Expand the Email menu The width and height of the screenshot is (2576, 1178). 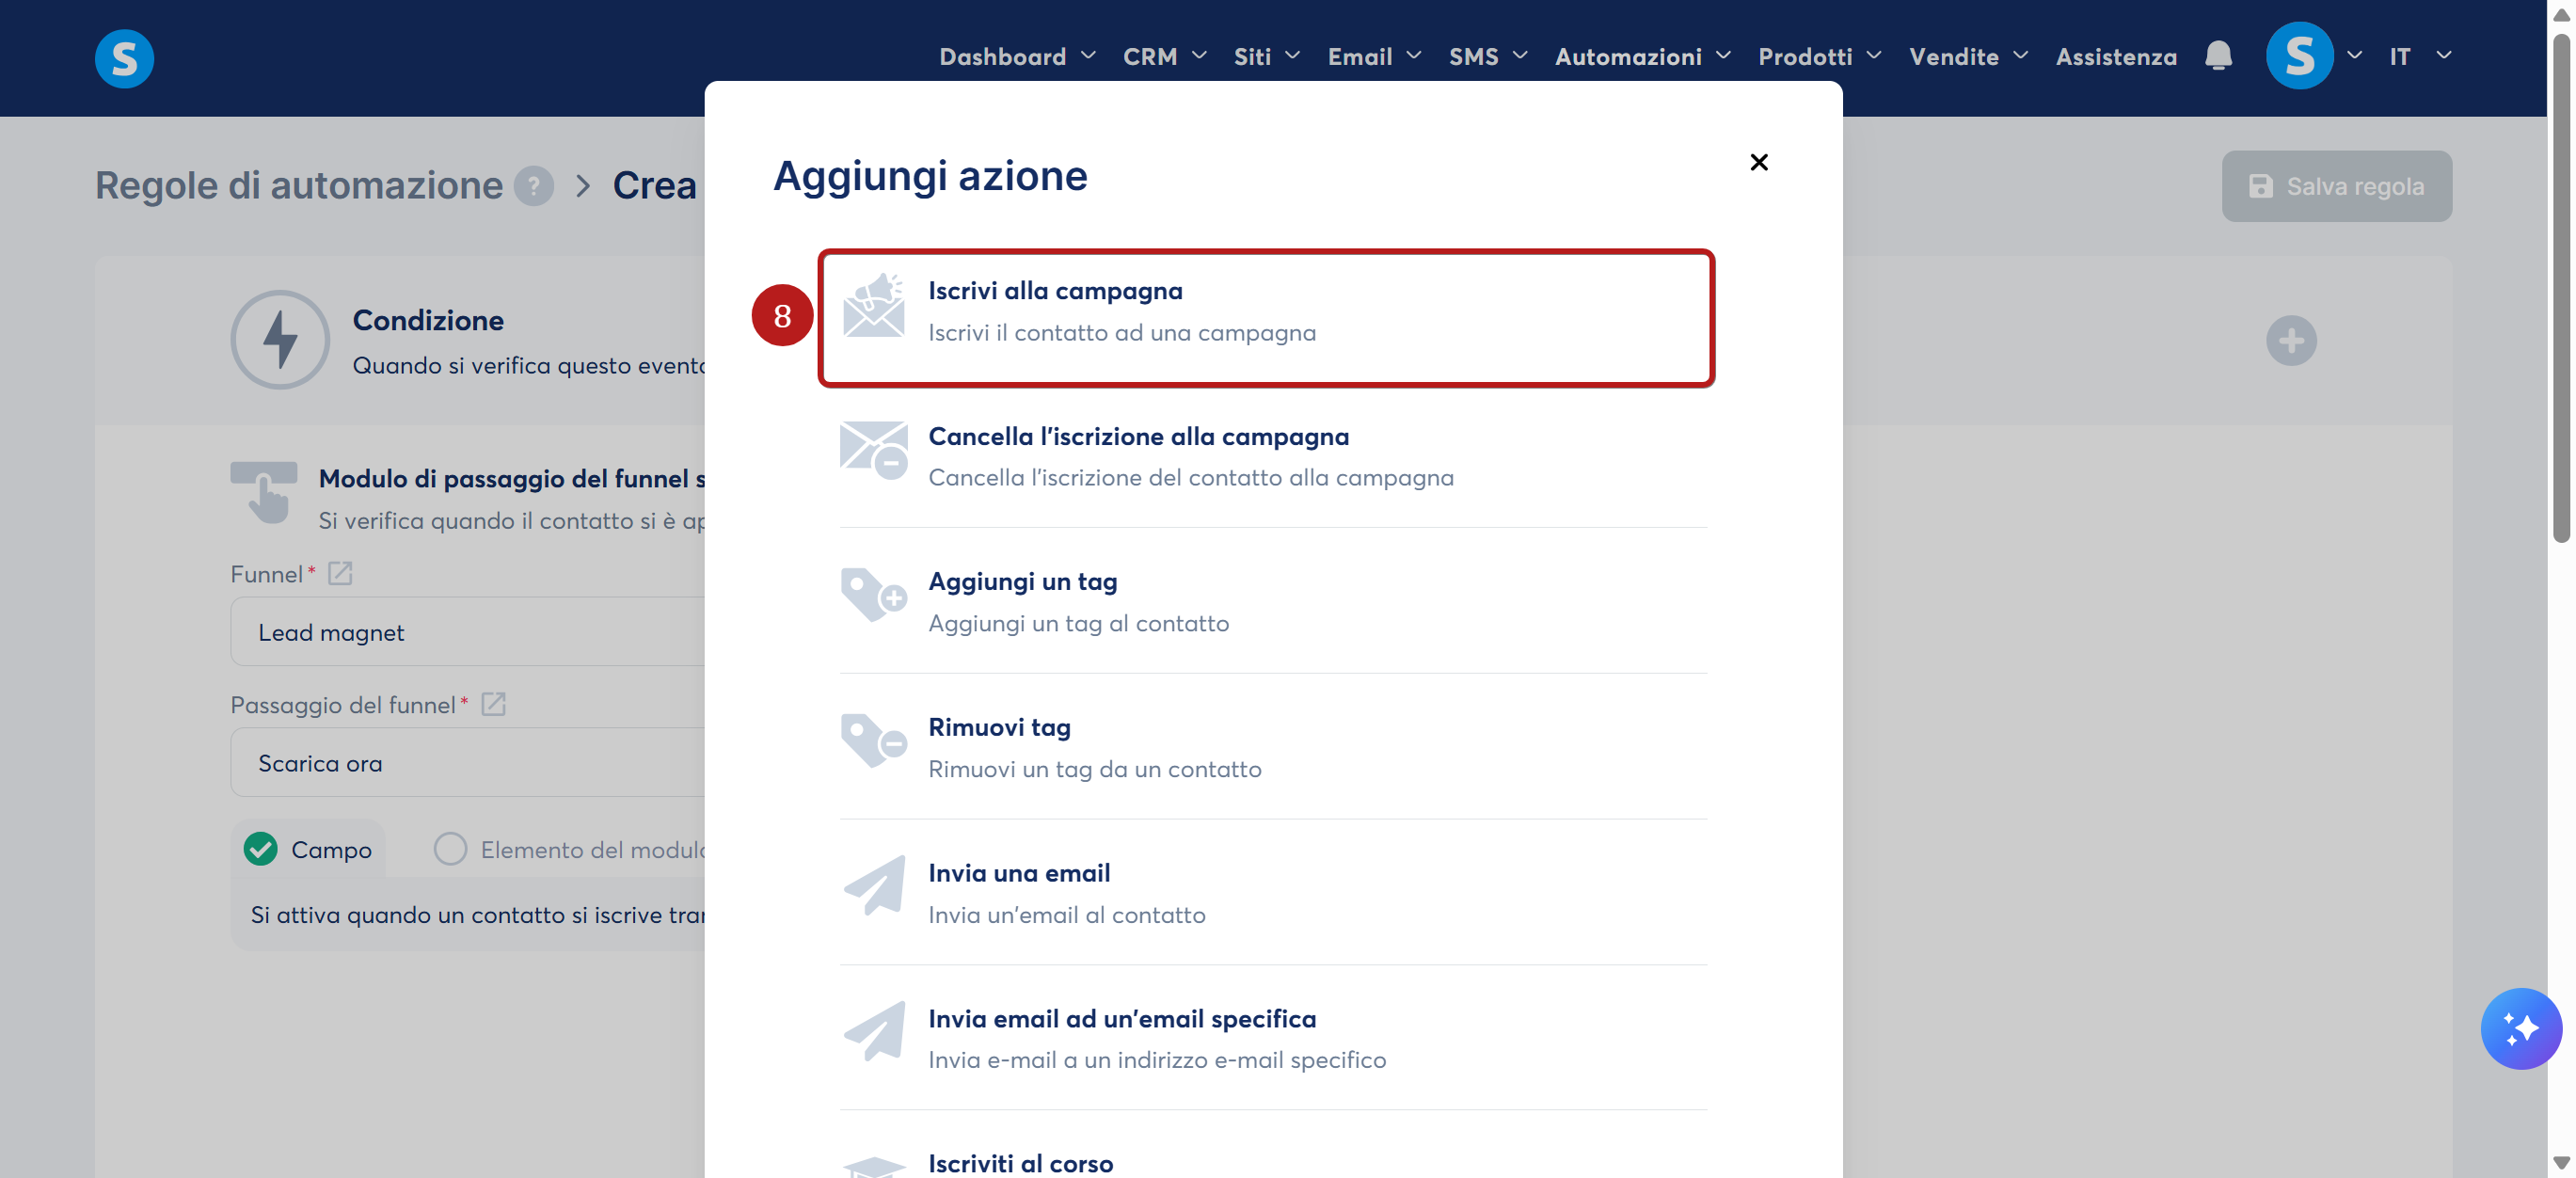tap(1374, 56)
